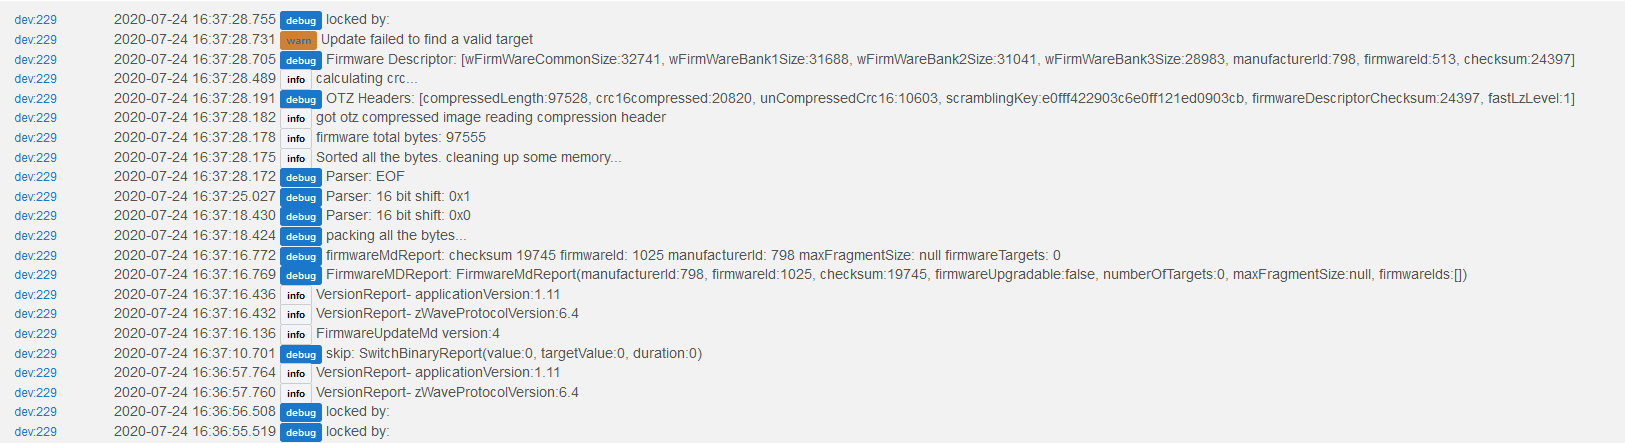Screen dimensions: 1625x443
Task: Click info badge next to calculating crc
Action: pyautogui.click(x=296, y=79)
